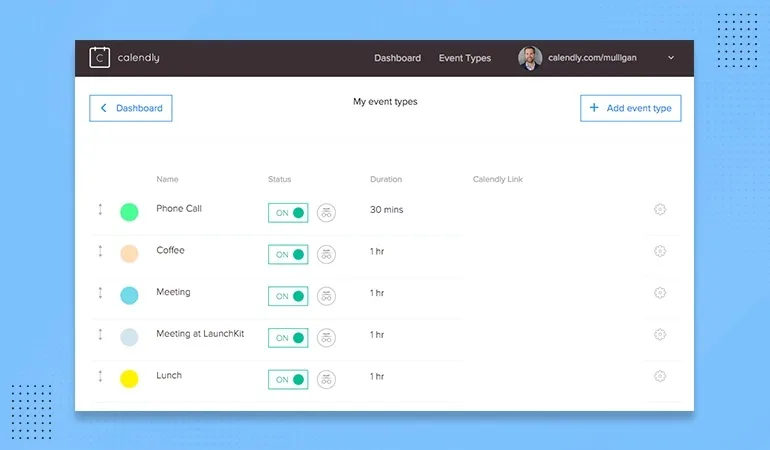Open settings gear for Lunch event

660,376
